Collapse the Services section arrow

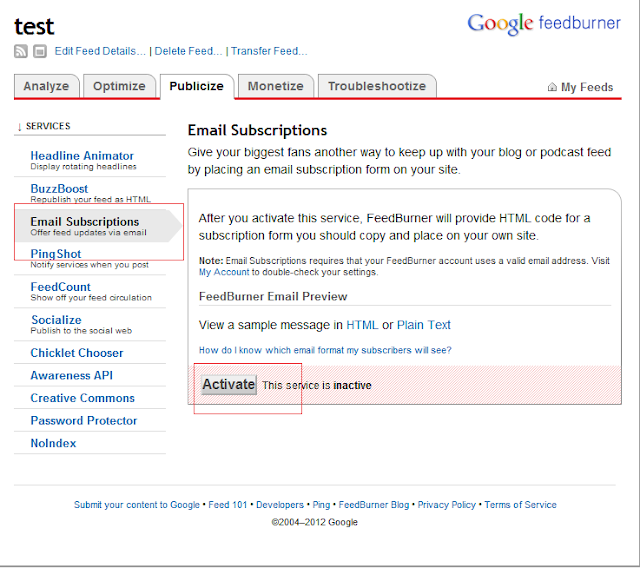[x=19, y=126]
